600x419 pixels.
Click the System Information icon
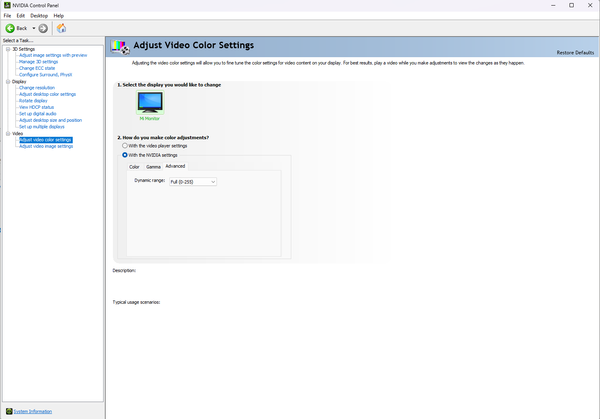tap(8, 411)
